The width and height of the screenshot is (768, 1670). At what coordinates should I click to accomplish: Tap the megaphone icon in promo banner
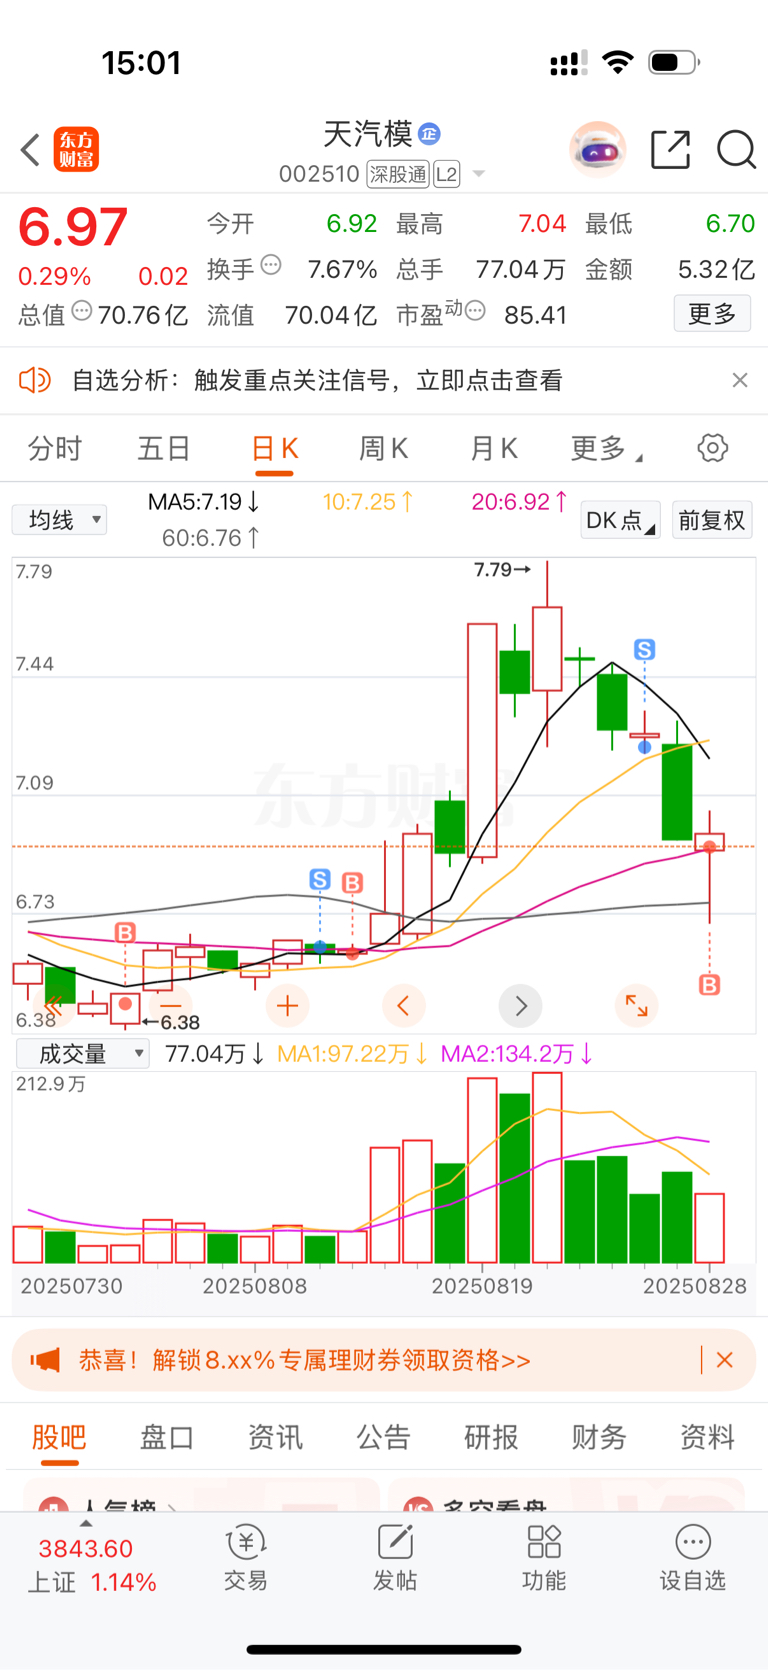coord(45,1360)
